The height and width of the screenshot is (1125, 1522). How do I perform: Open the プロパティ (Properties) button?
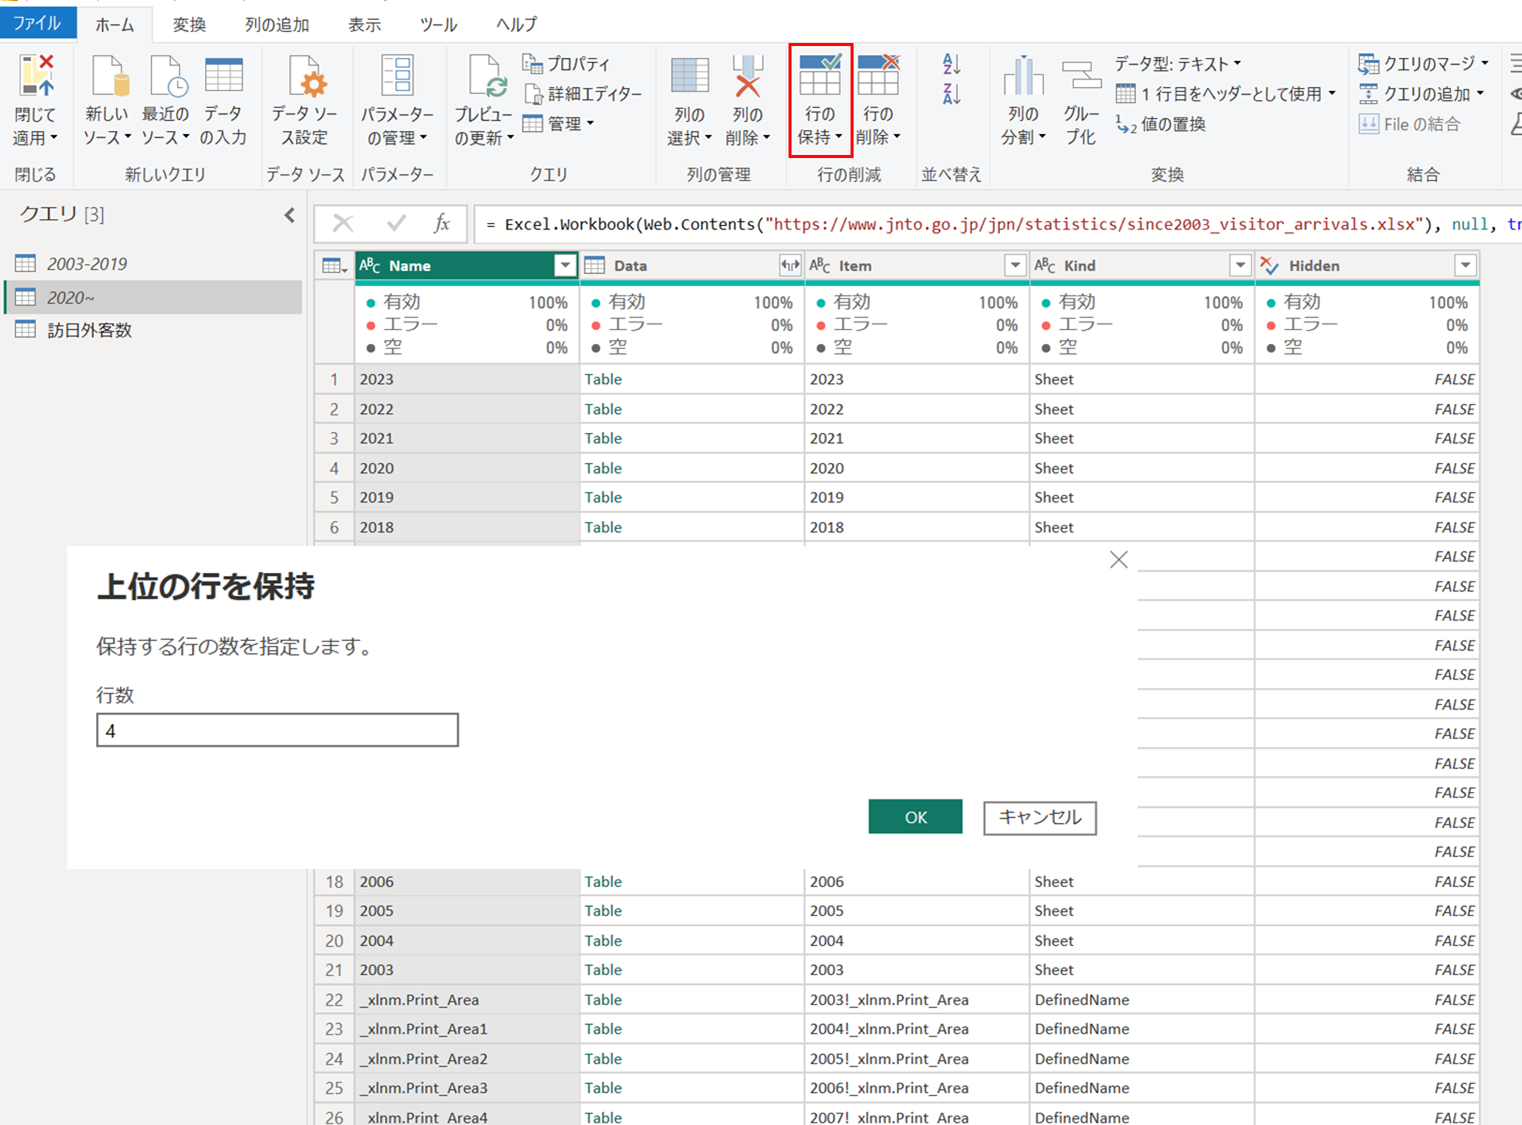click(566, 64)
